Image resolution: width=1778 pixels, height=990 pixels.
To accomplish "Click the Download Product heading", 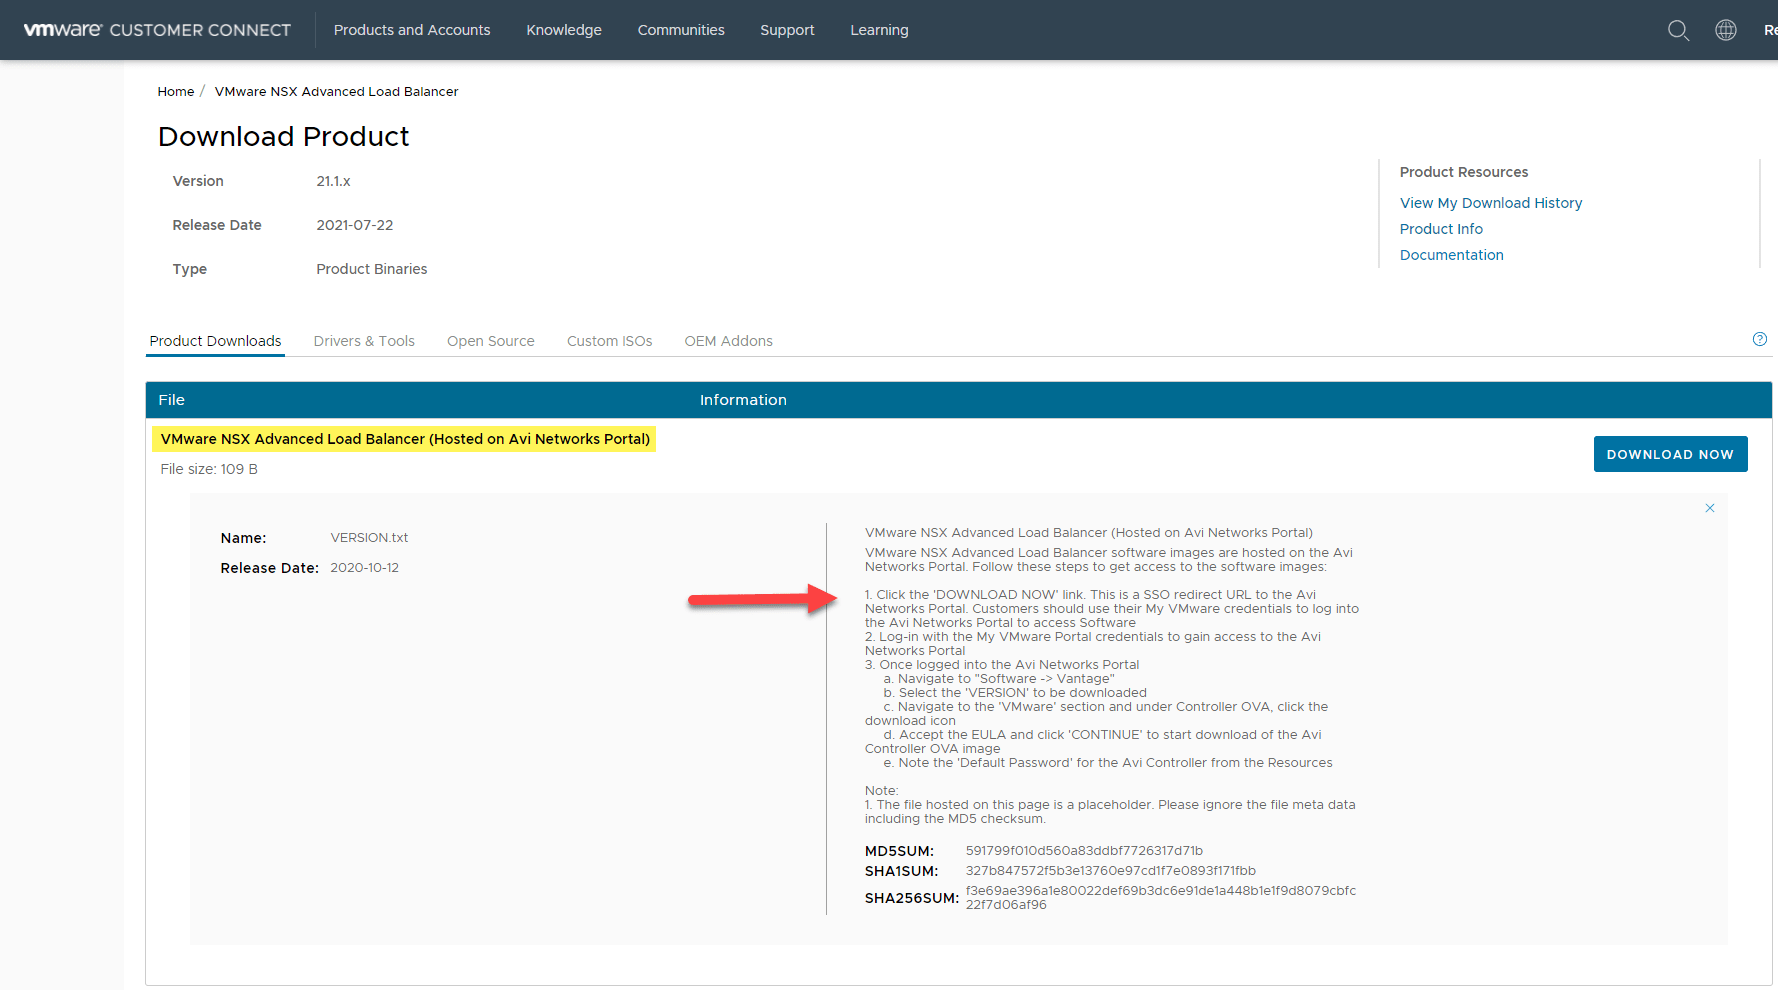I will click(x=284, y=136).
